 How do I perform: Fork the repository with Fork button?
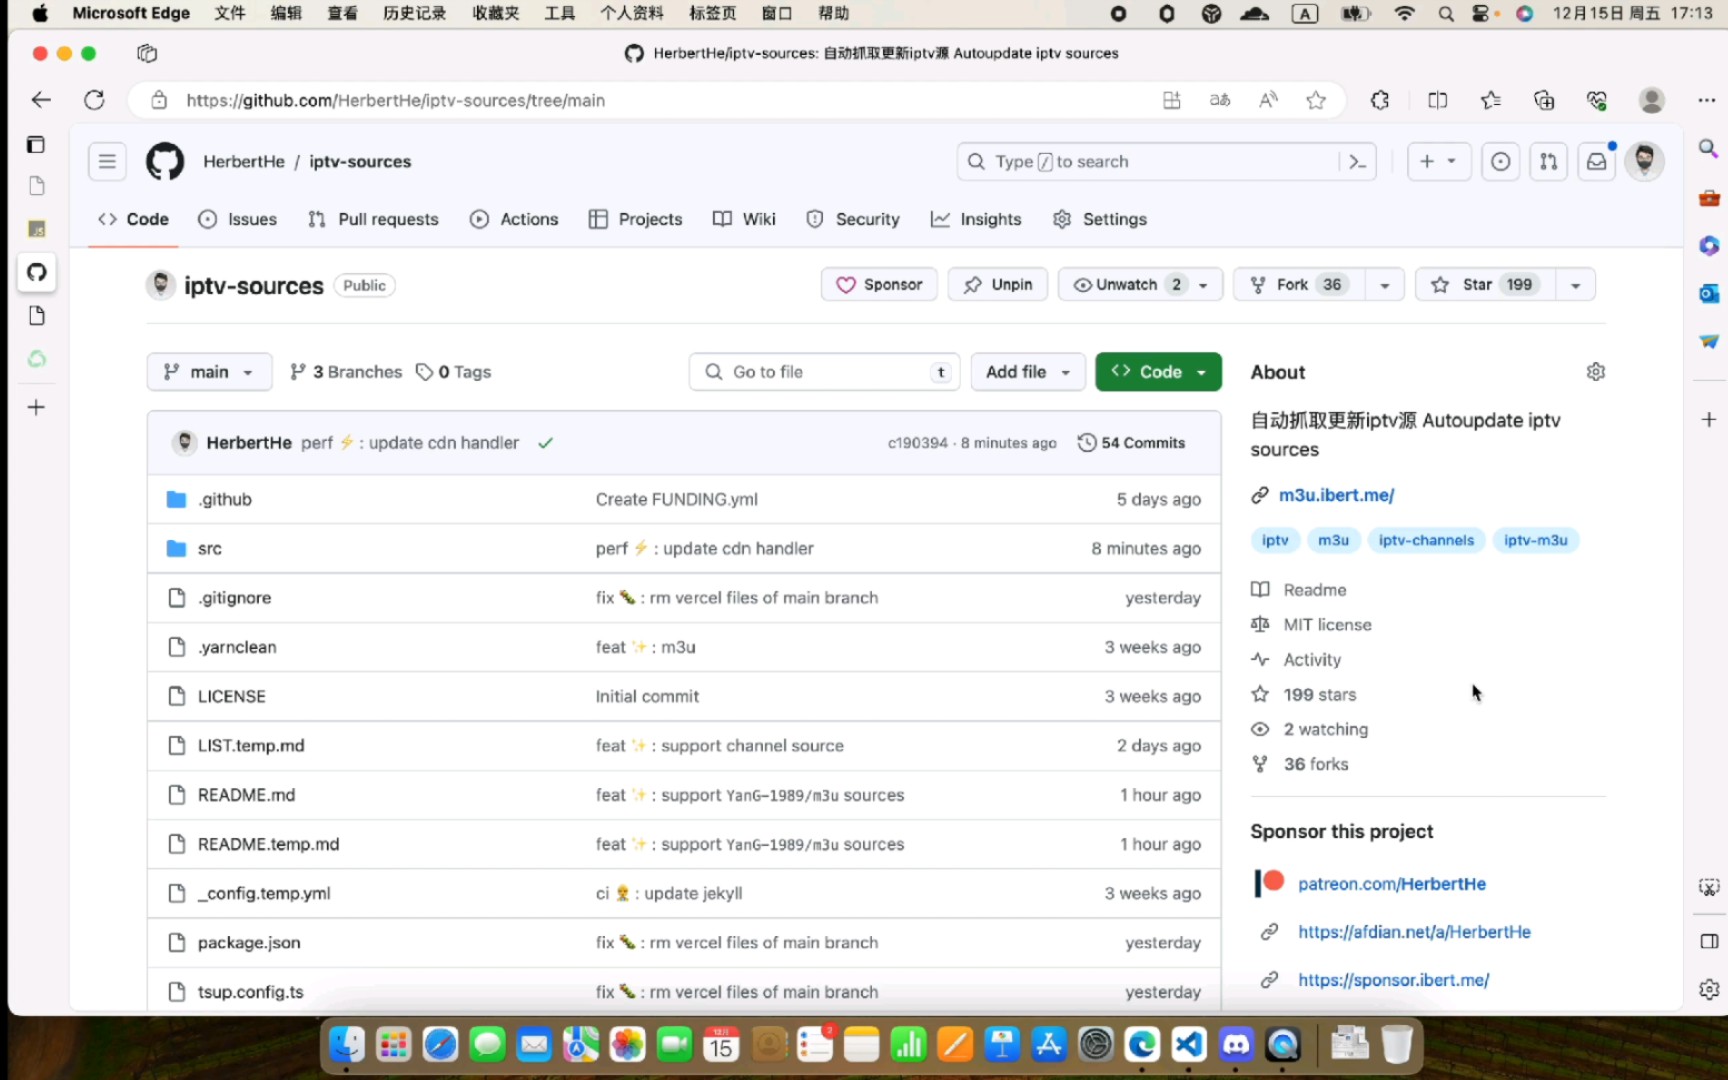(1299, 285)
